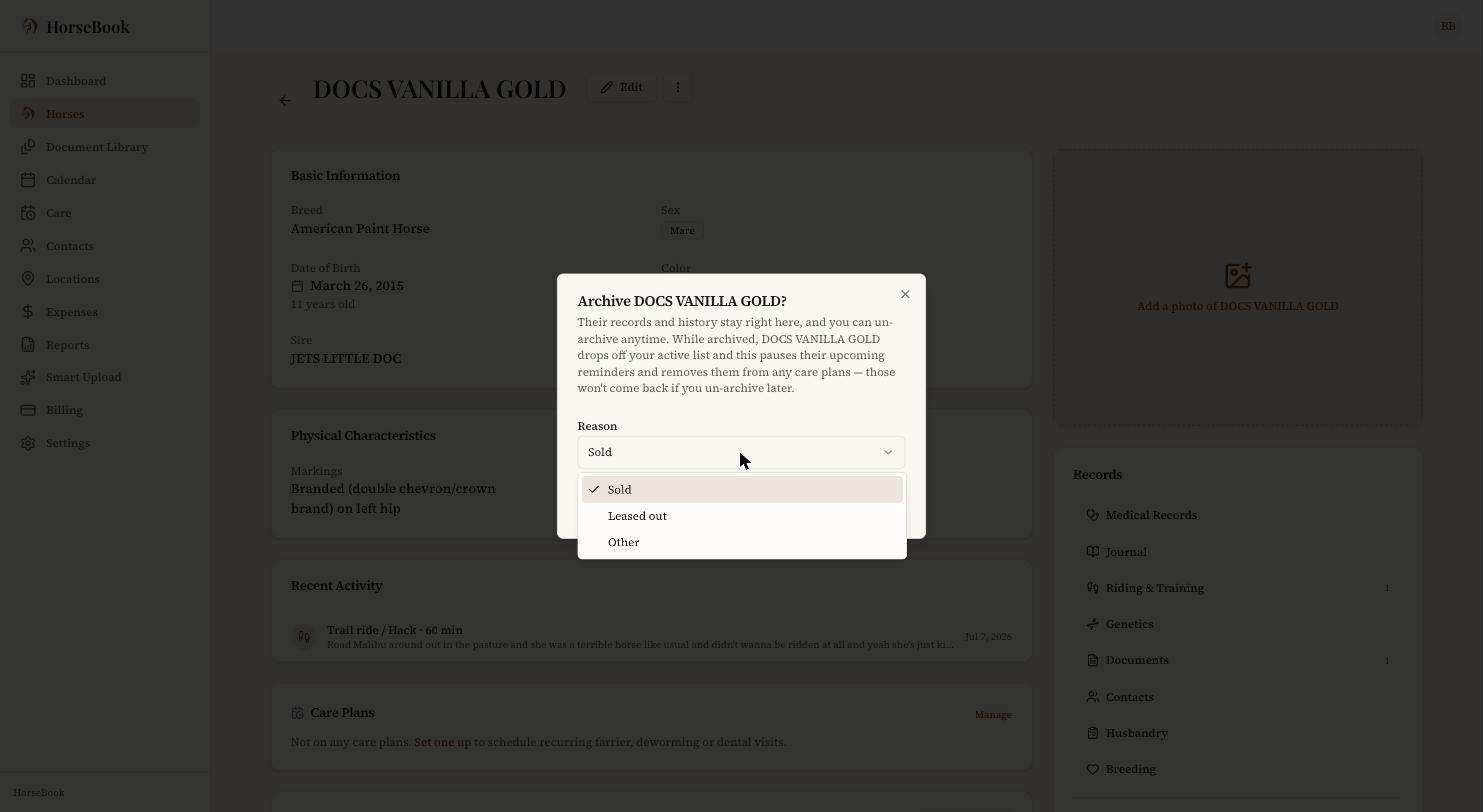The image size is (1483, 812).
Task: Open the Billing sidebar label
Action: coord(64,410)
